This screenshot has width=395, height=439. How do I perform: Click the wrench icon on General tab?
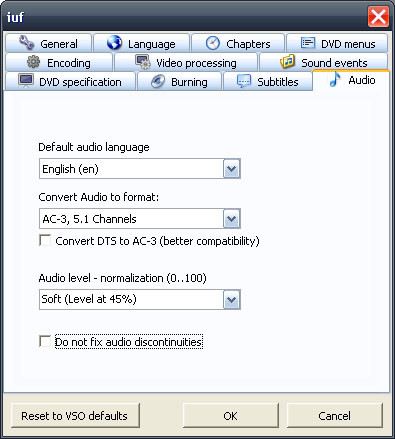(26, 43)
